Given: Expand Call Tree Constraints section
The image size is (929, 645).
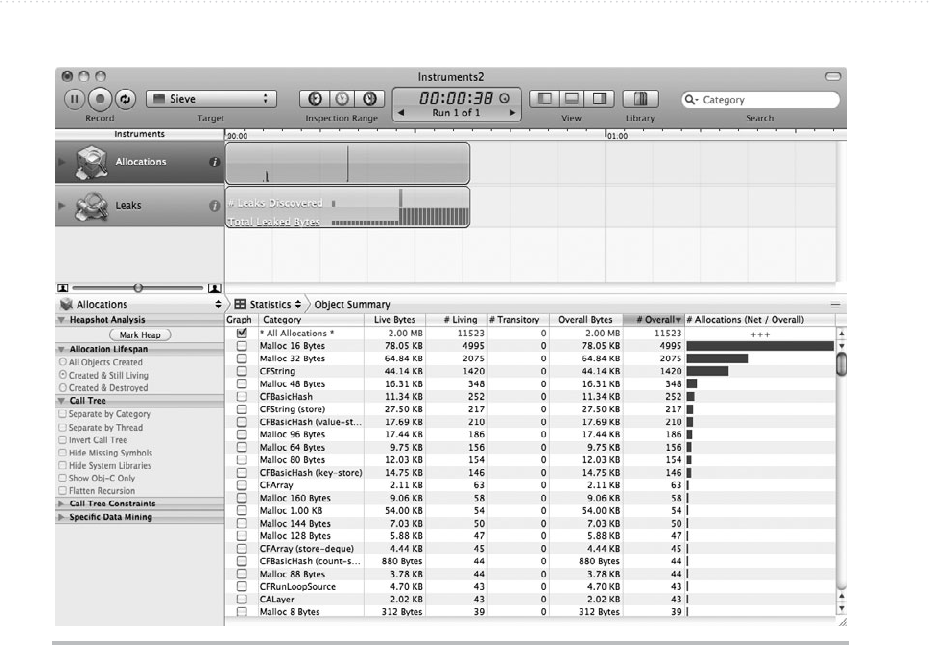Looking at the screenshot, I should 60,503.
